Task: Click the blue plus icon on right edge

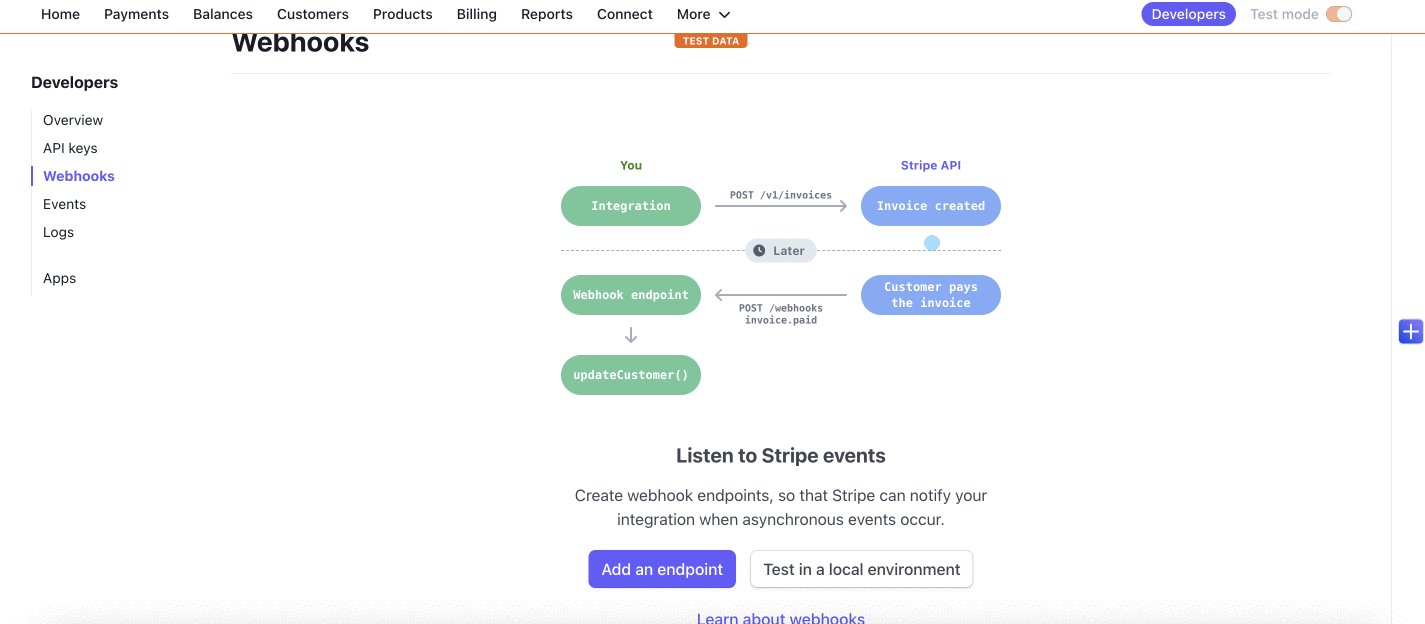Action: tap(1410, 331)
